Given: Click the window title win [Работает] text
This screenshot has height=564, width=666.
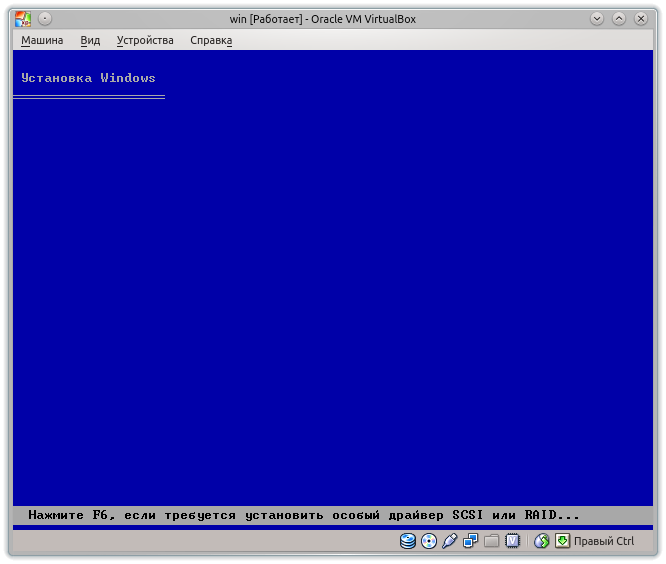Looking at the screenshot, I should point(322,19).
